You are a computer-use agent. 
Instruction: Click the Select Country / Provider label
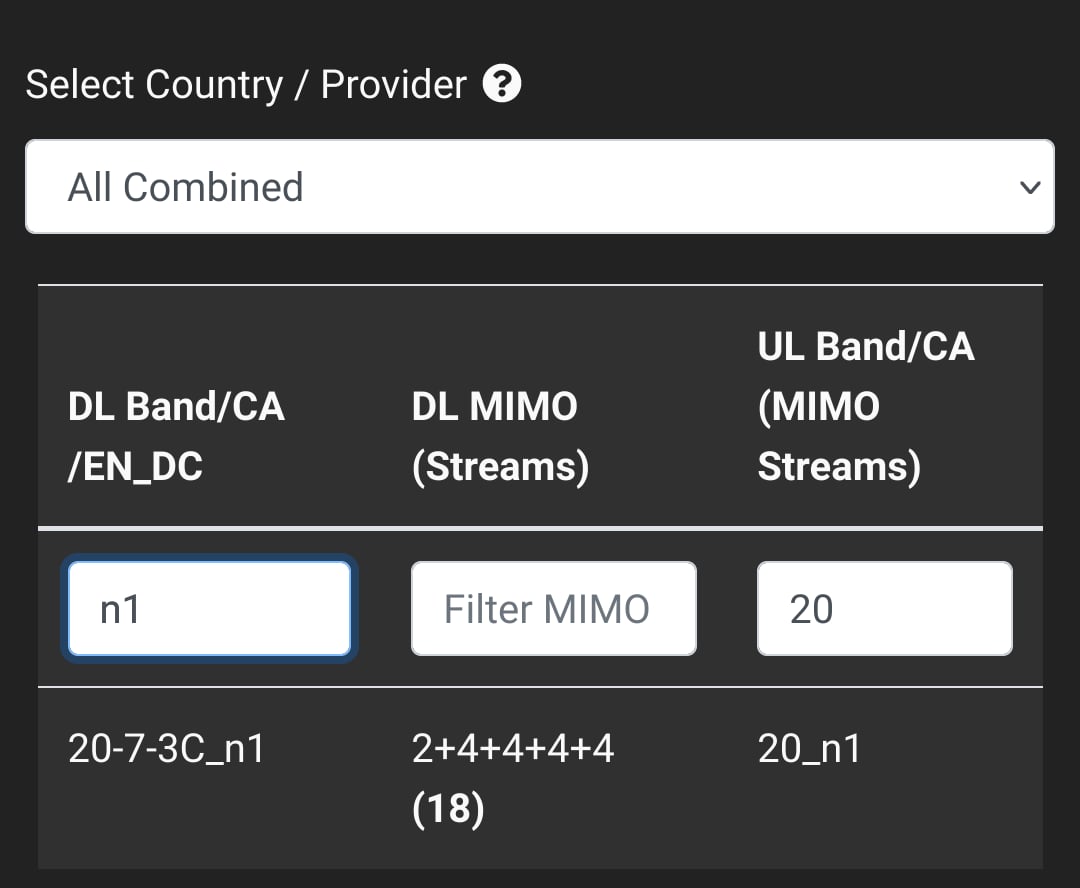[246, 85]
